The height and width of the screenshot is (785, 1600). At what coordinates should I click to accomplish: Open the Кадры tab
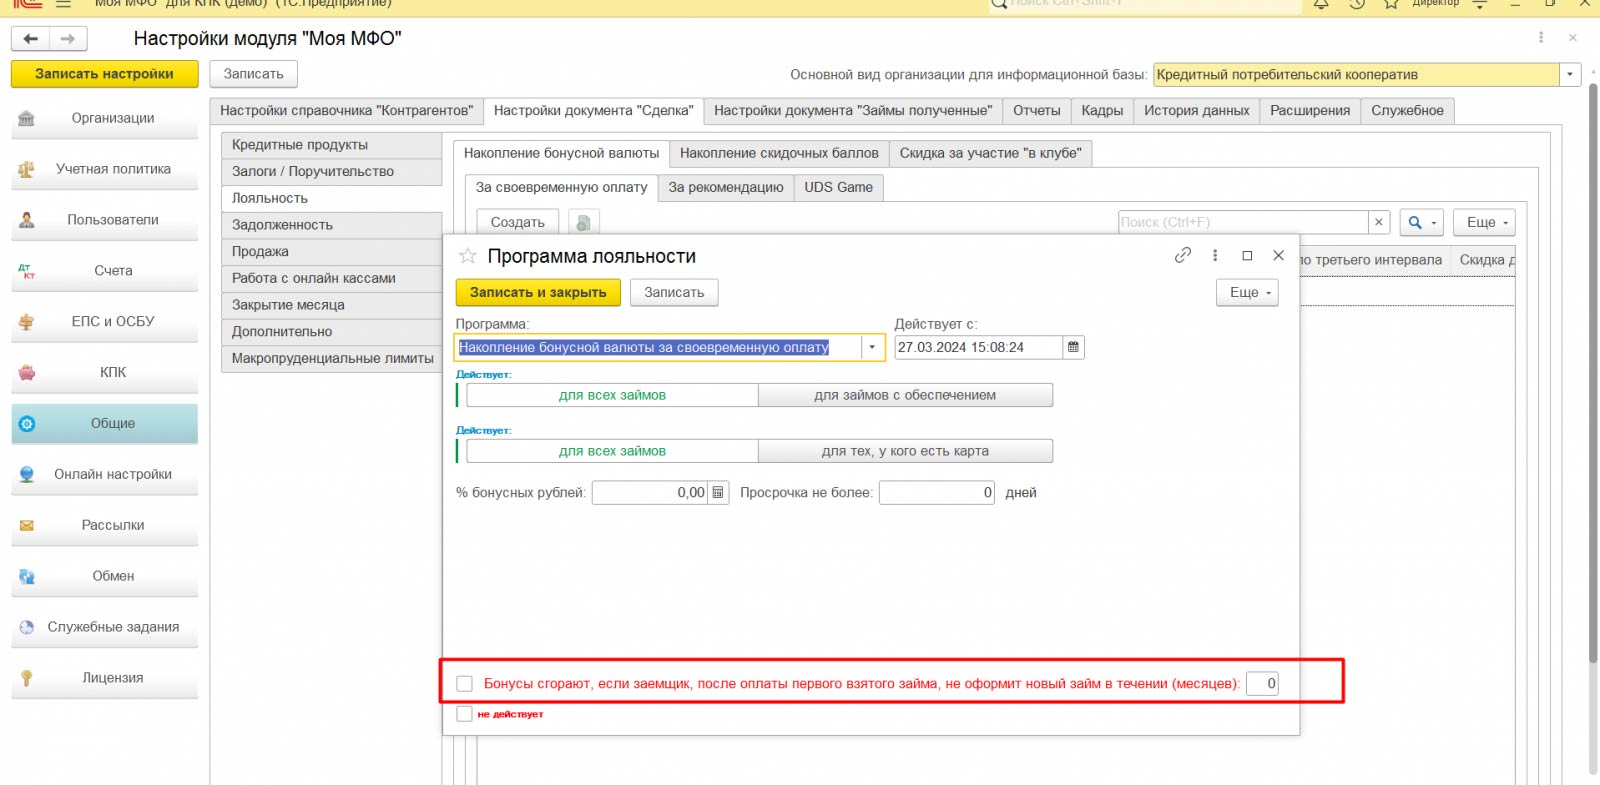click(x=1102, y=111)
